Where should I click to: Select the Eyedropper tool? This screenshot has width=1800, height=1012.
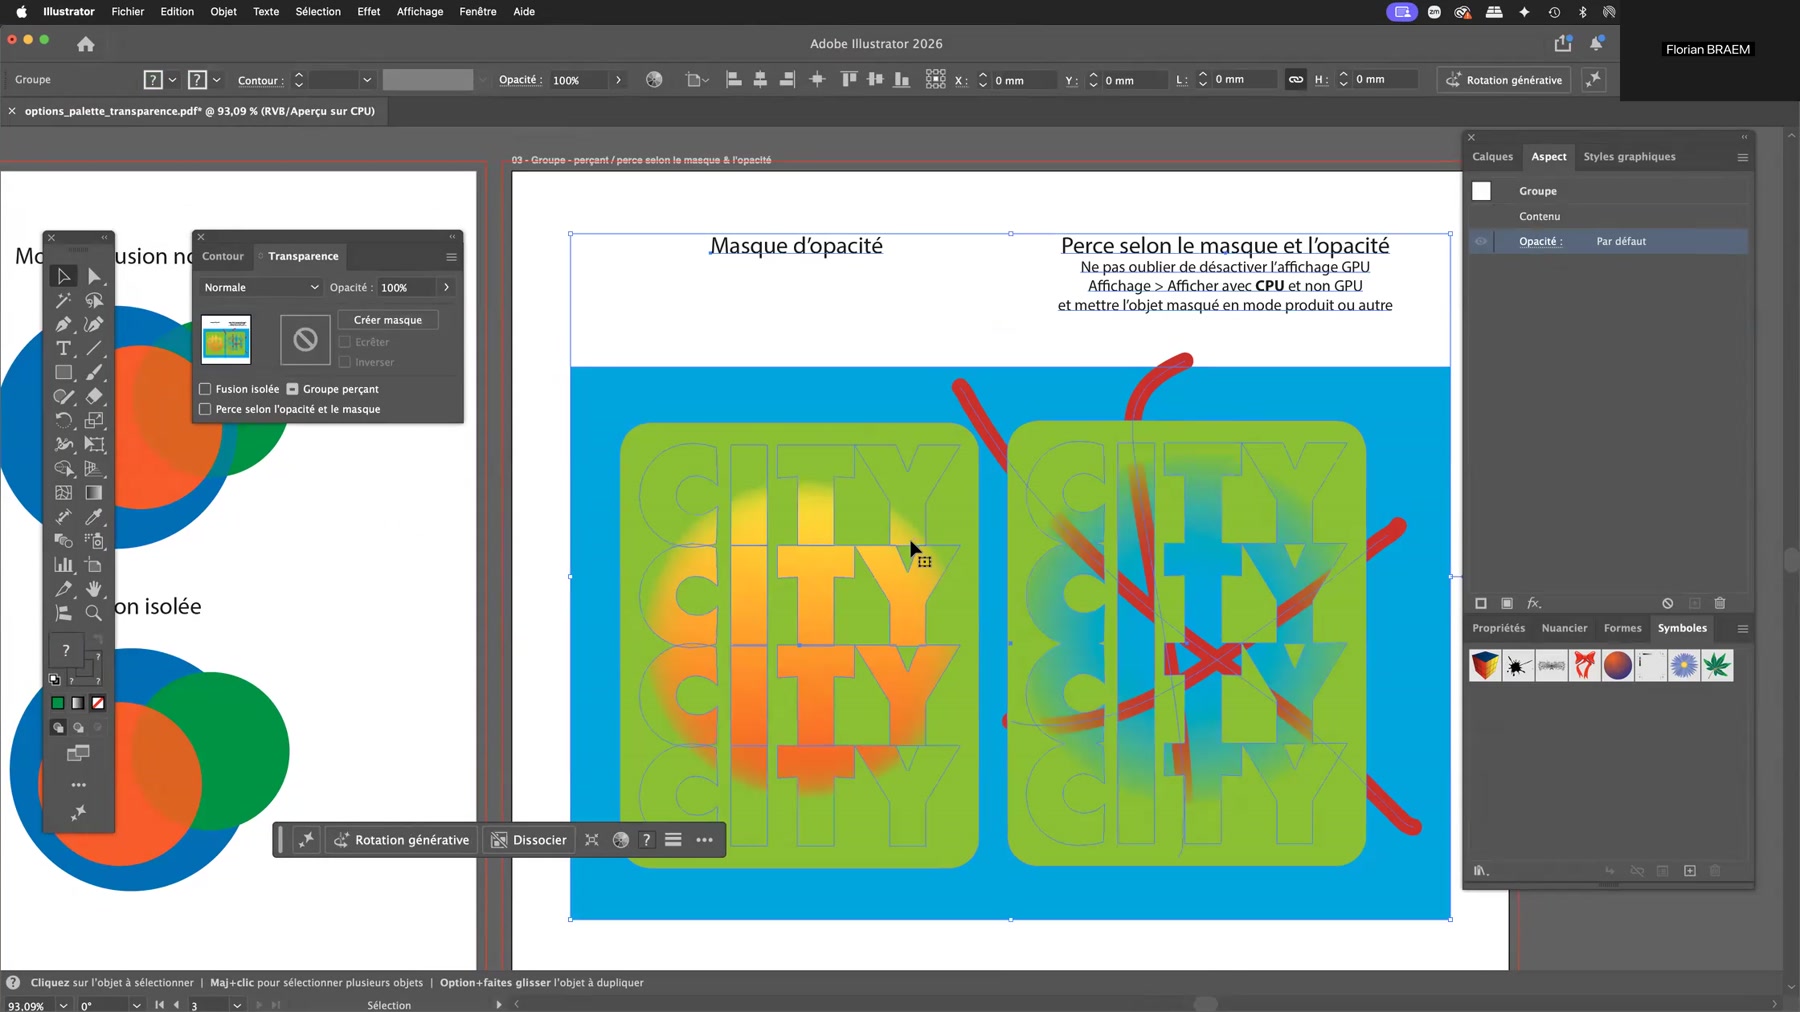coord(94,517)
